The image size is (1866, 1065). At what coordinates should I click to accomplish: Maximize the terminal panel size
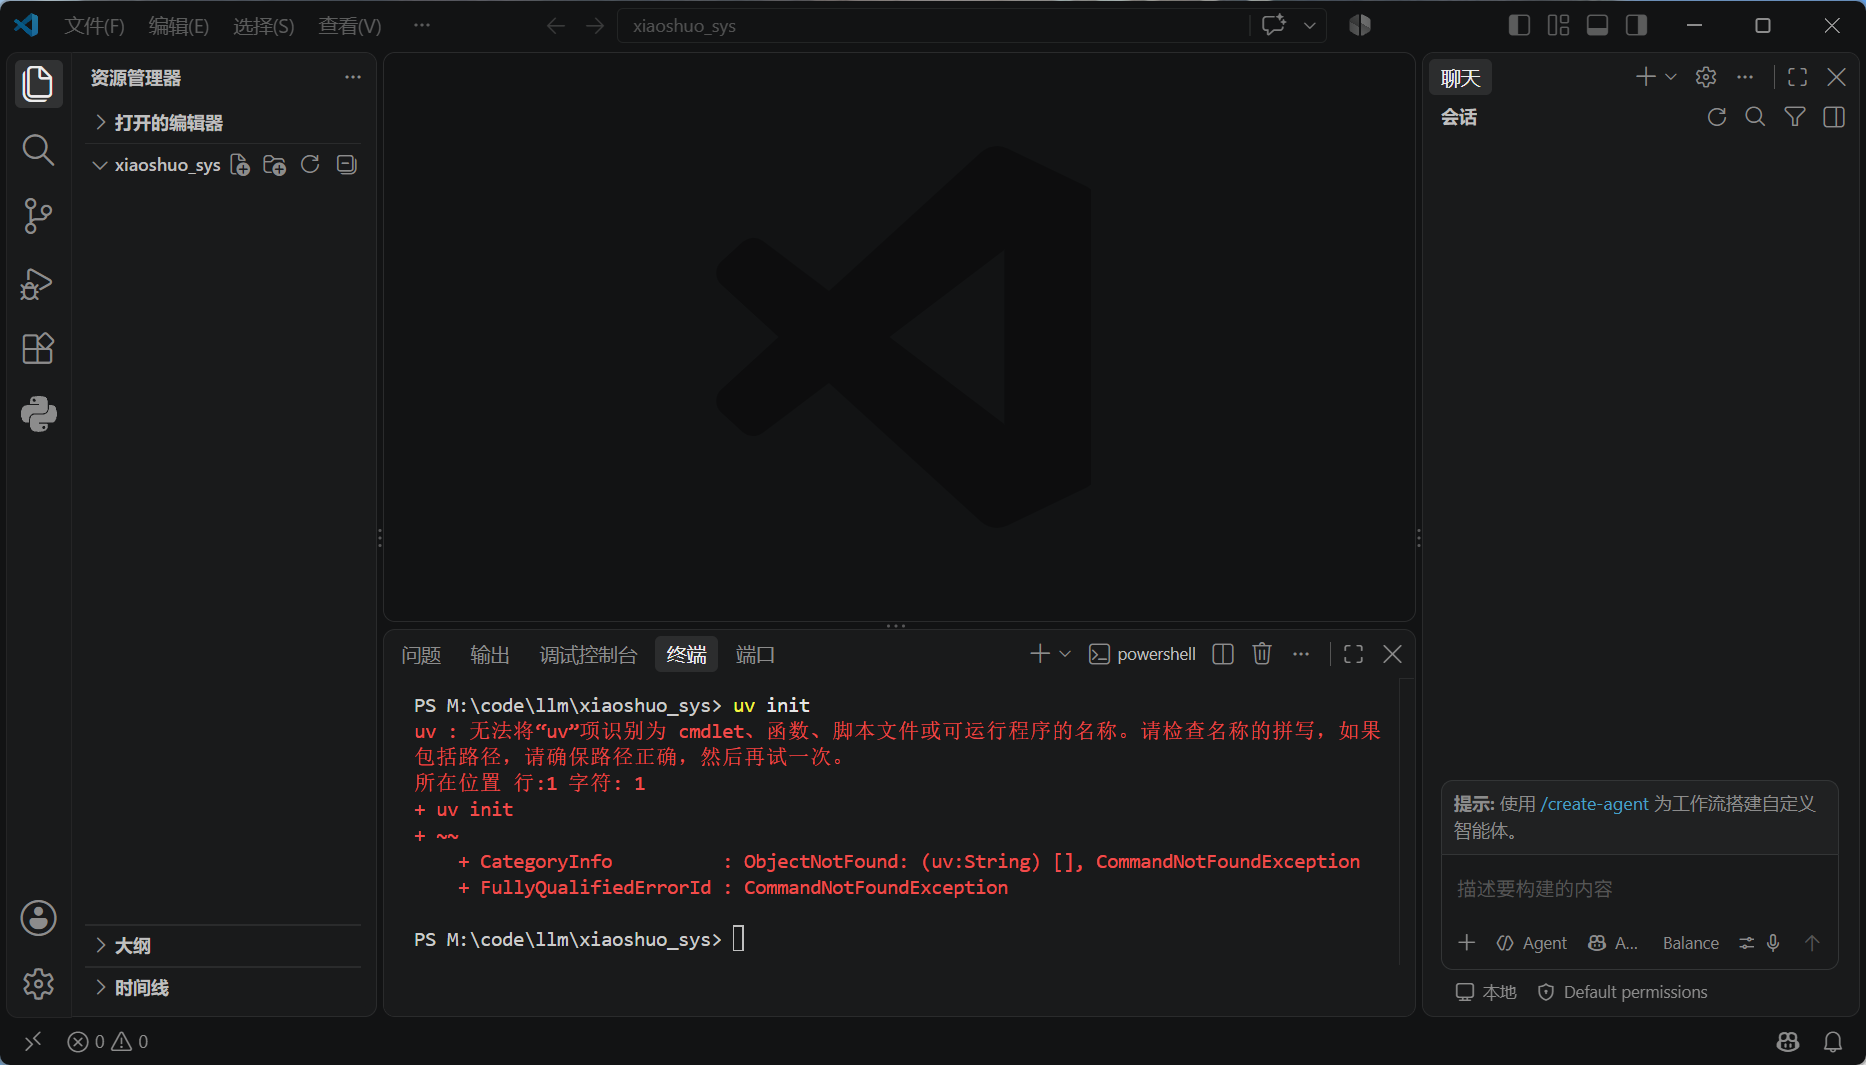pyautogui.click(x=1353, y=654)
